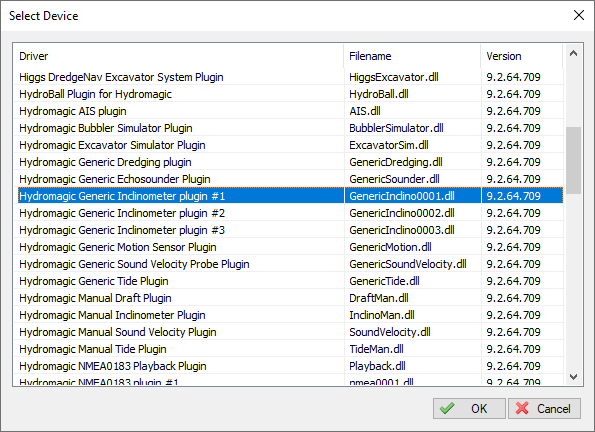Click filename GenericTide.dll
Screen dimensions: 595x432
[x=384, y=281]
